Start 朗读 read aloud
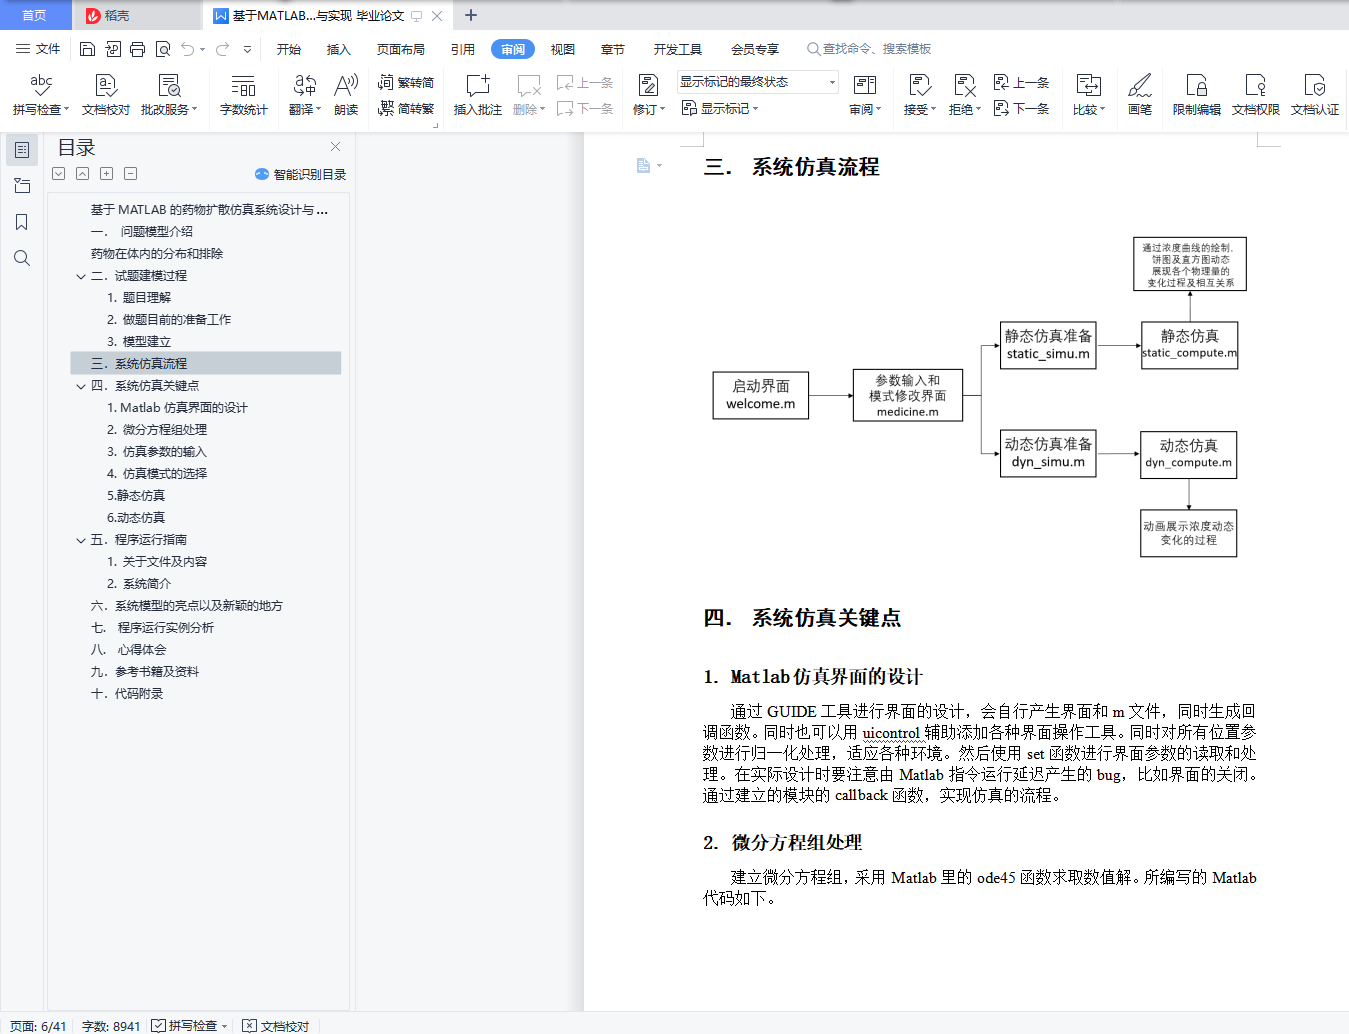 point(346,95)
